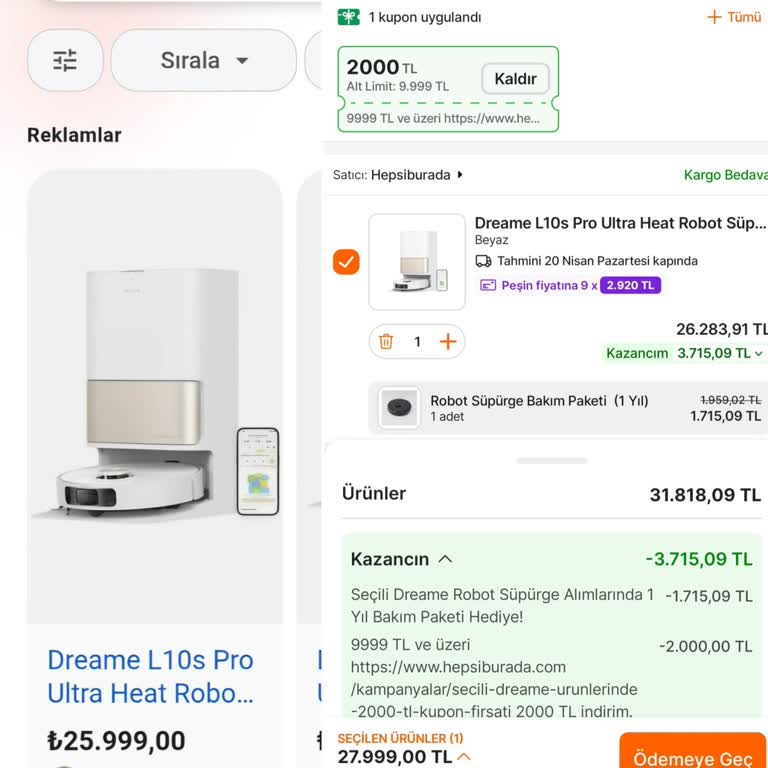Click the green coupon icon

point(348,17)
